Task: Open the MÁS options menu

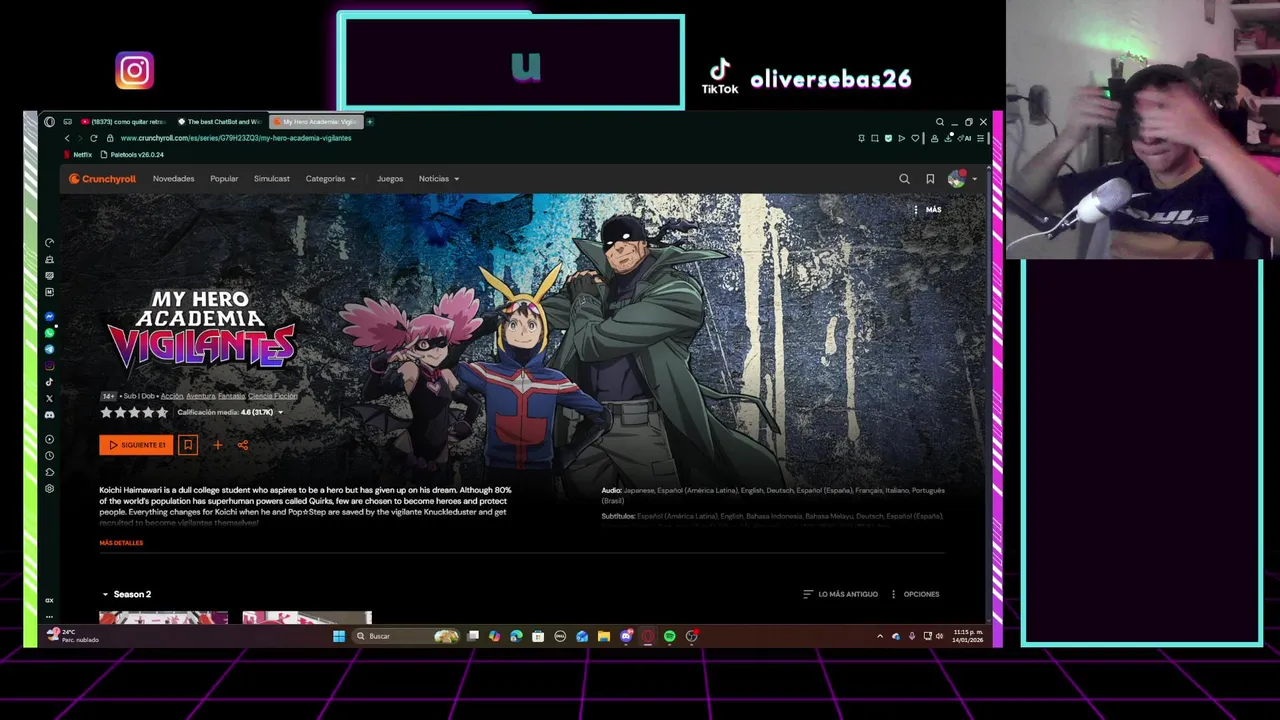Action: click(927, 210)
